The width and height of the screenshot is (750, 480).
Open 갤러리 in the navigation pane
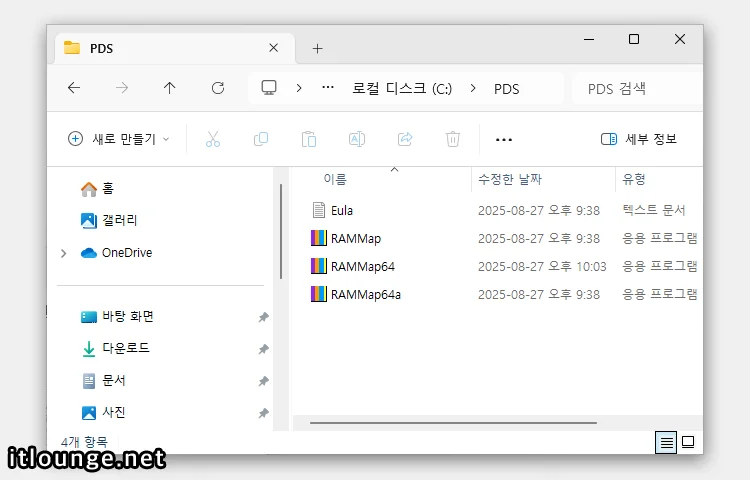click(x=109, y=220)
